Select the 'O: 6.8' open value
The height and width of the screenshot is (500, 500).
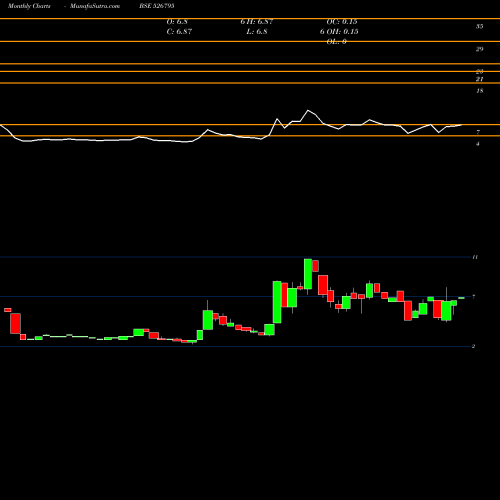[177, 22]
